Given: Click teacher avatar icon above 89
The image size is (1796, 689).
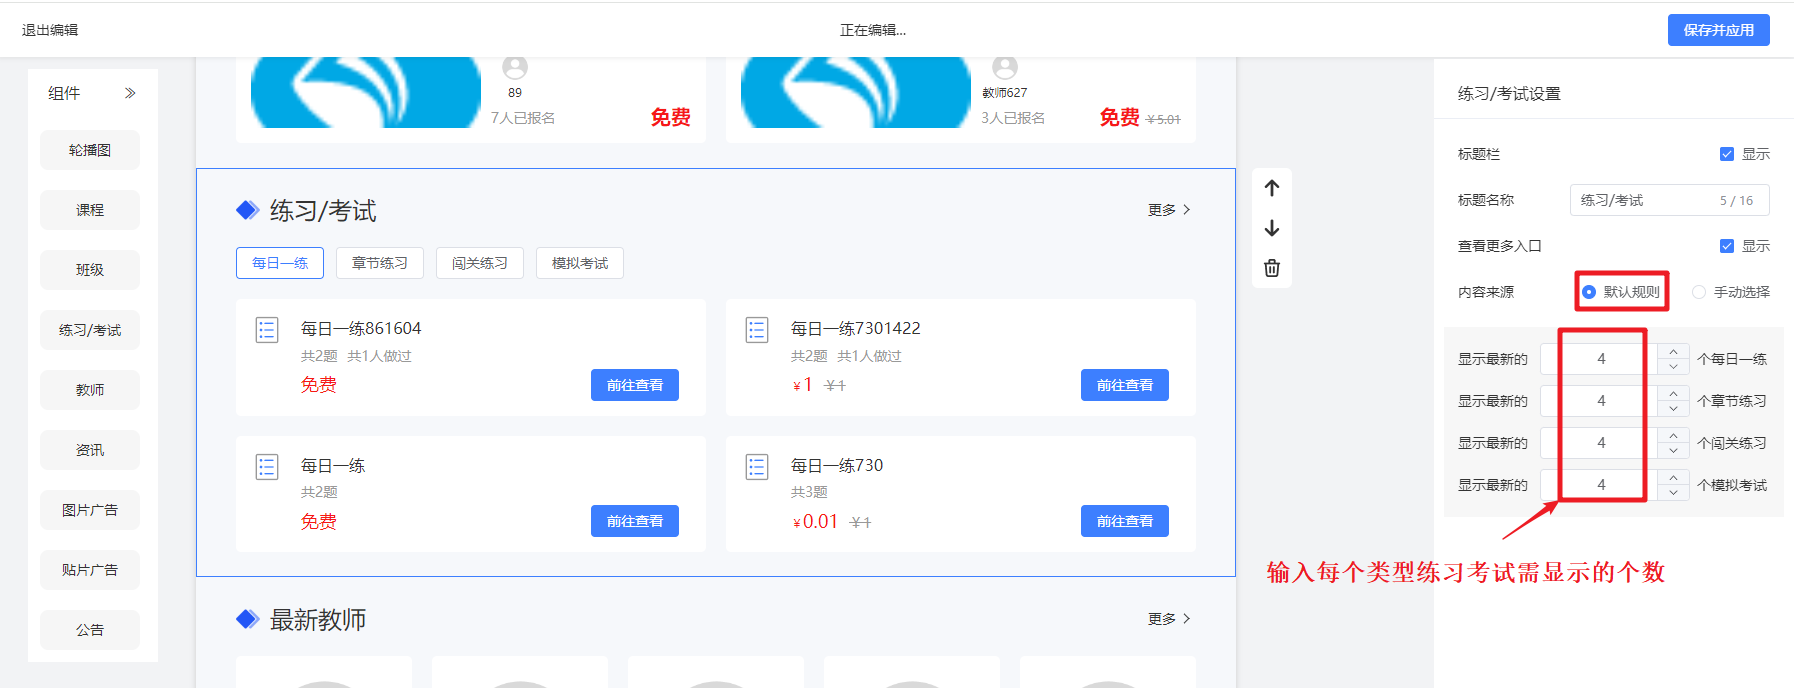Looking at the screenshot, I should click(515, 68).
